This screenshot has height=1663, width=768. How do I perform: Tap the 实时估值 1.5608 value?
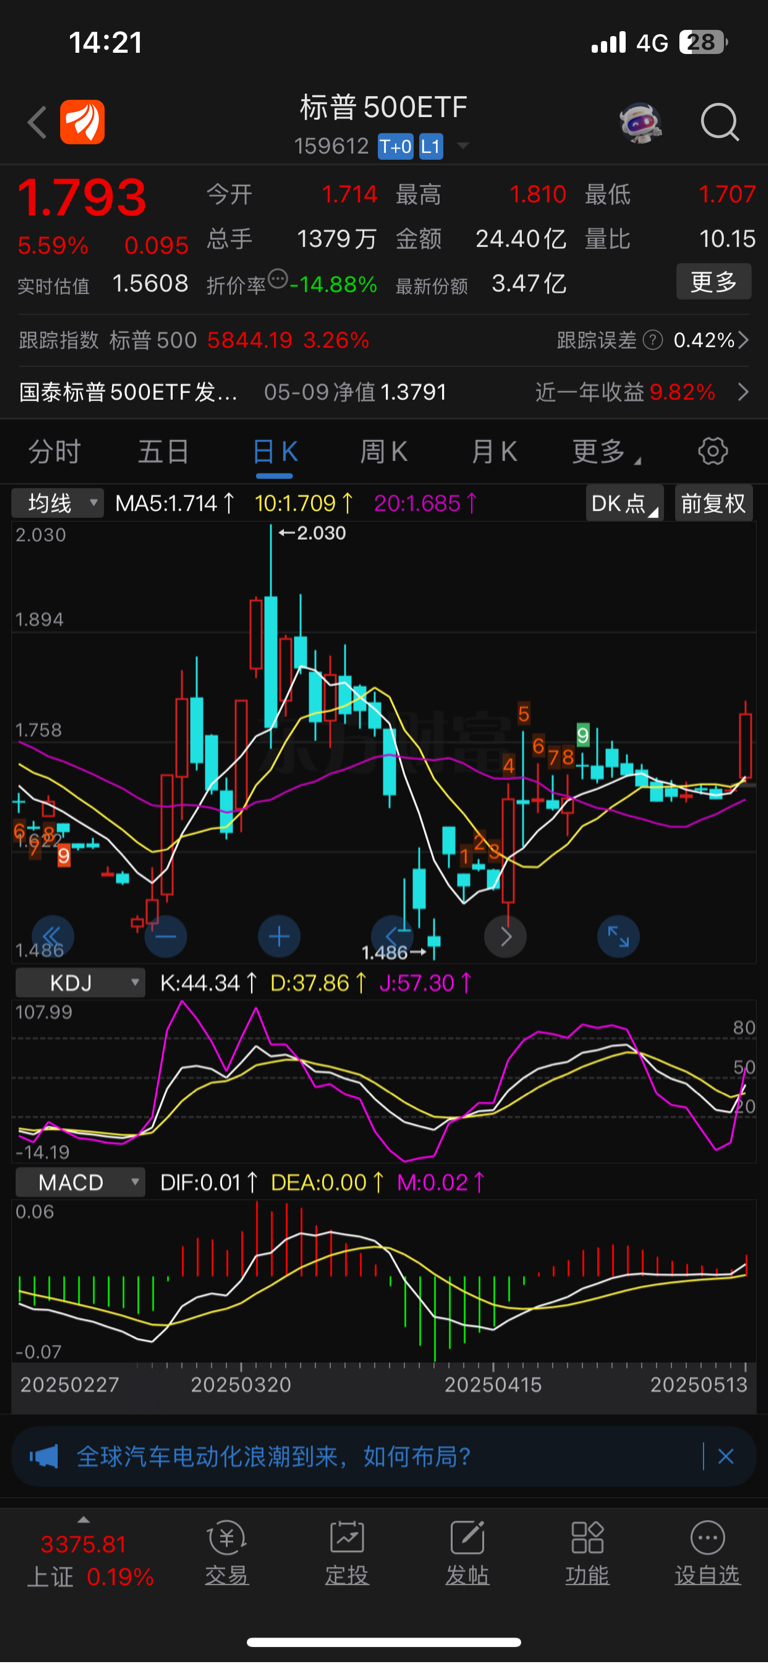tap(150, 284)
